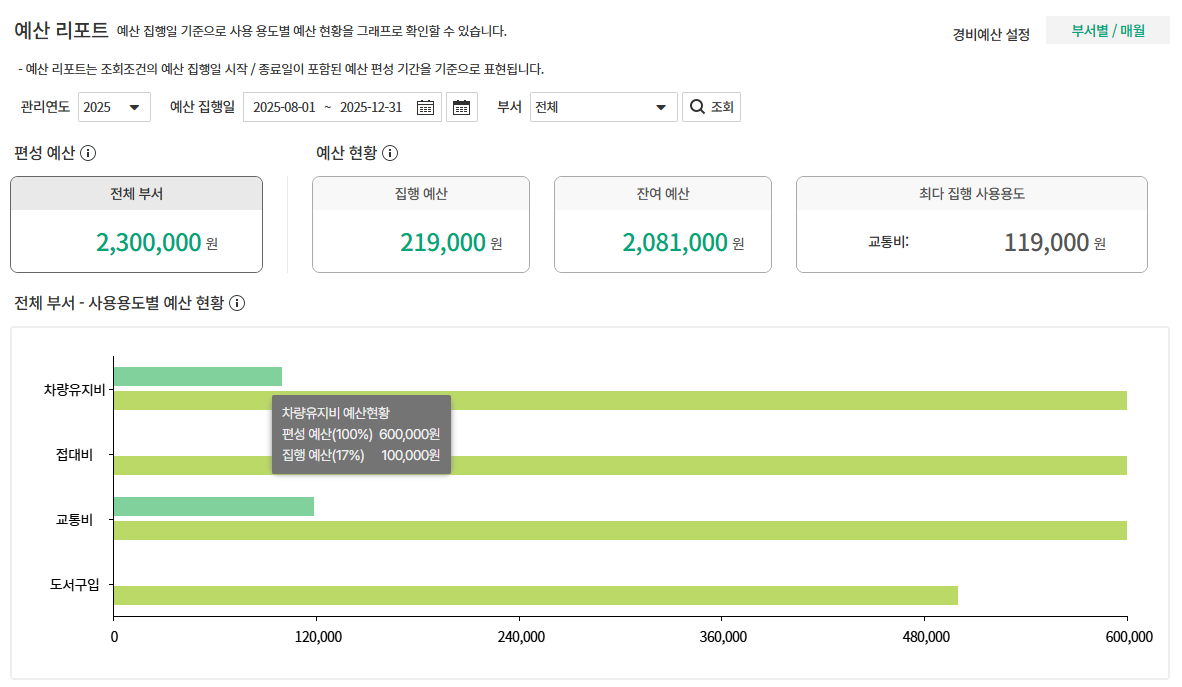
Task: Click the info icon beside 예산 현황
Action: tap(390, 153)
